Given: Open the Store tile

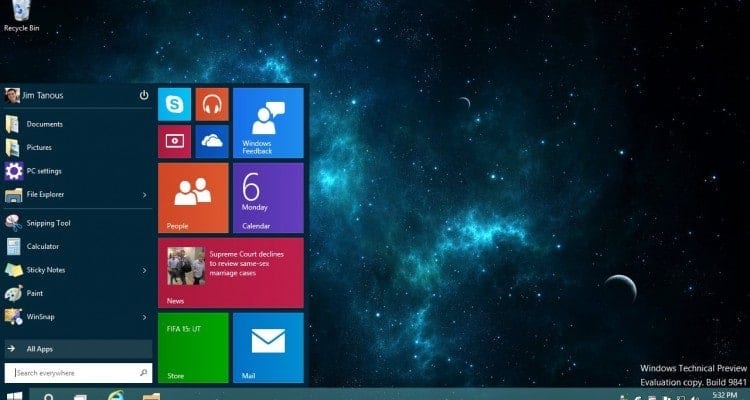Looking at the screenshot, I should (x=193, y=347).
